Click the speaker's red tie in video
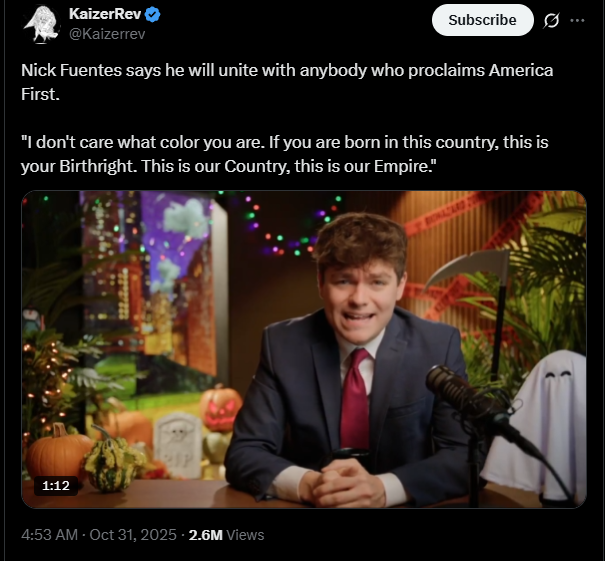This screenshot has height=561, width=605. click(x=355, y=398)
